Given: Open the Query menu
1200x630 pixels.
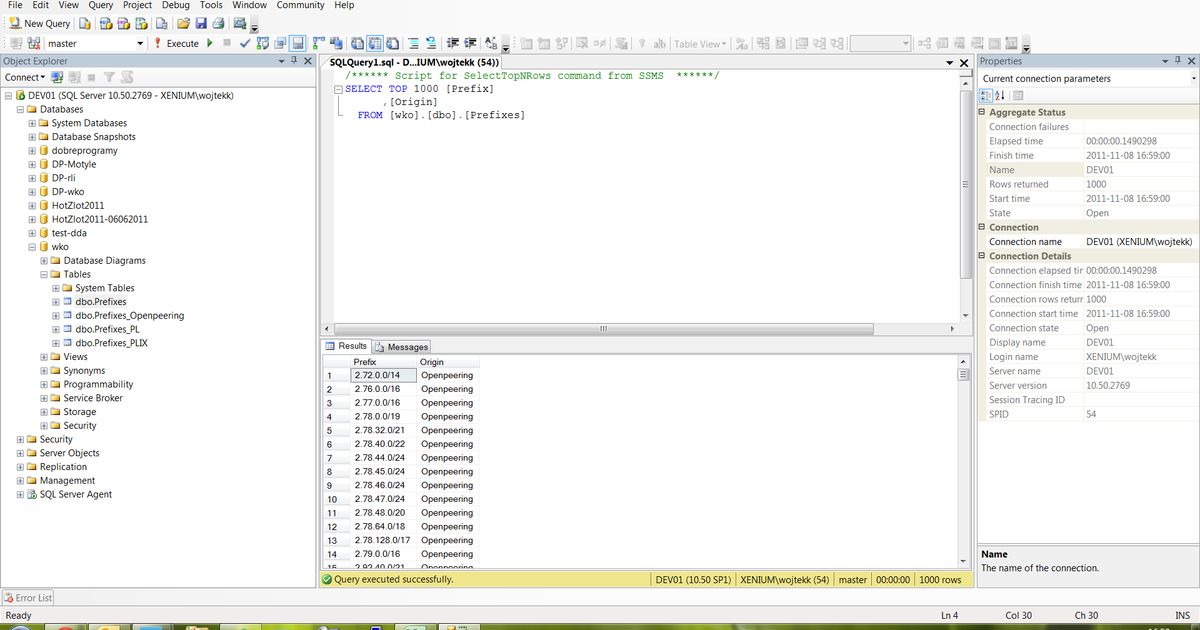Looking at the screenshot, I should coord(99,5).
